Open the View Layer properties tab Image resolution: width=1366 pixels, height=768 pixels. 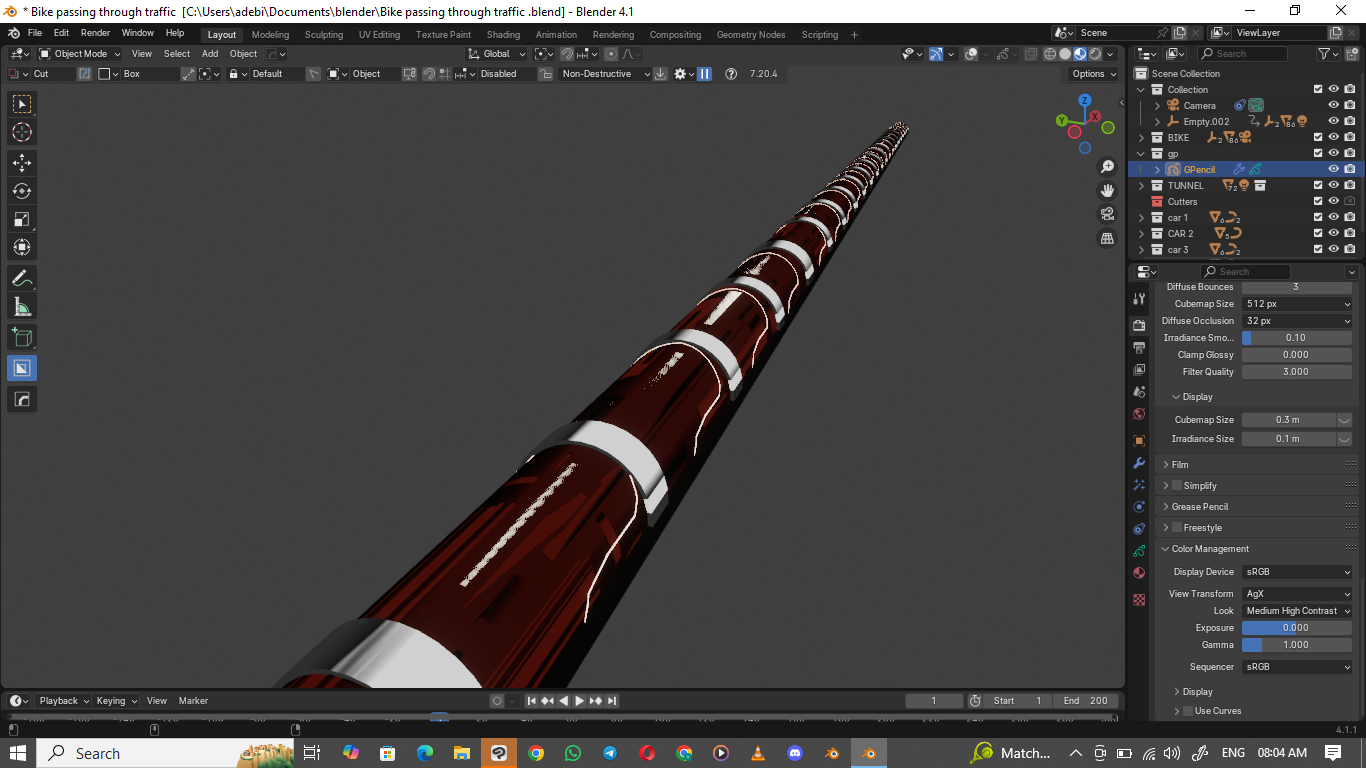[x=1139, y=370]
